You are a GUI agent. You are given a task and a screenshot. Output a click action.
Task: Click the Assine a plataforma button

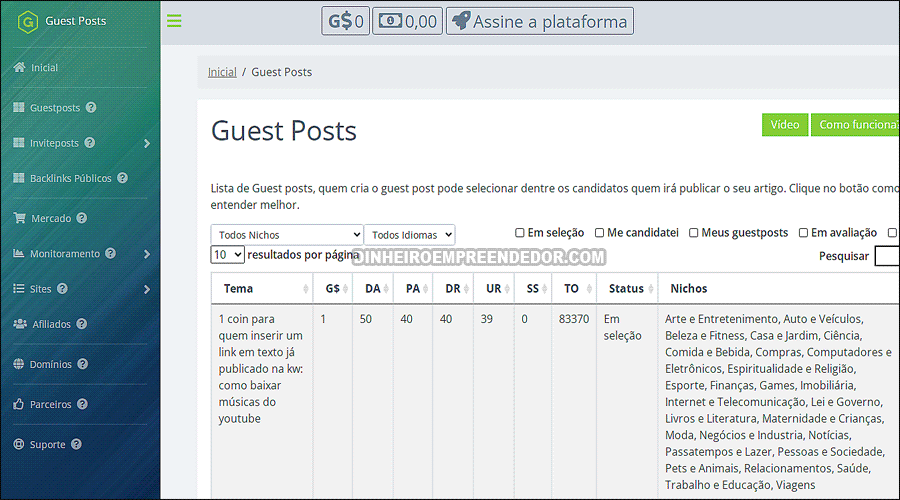(540, 21)
